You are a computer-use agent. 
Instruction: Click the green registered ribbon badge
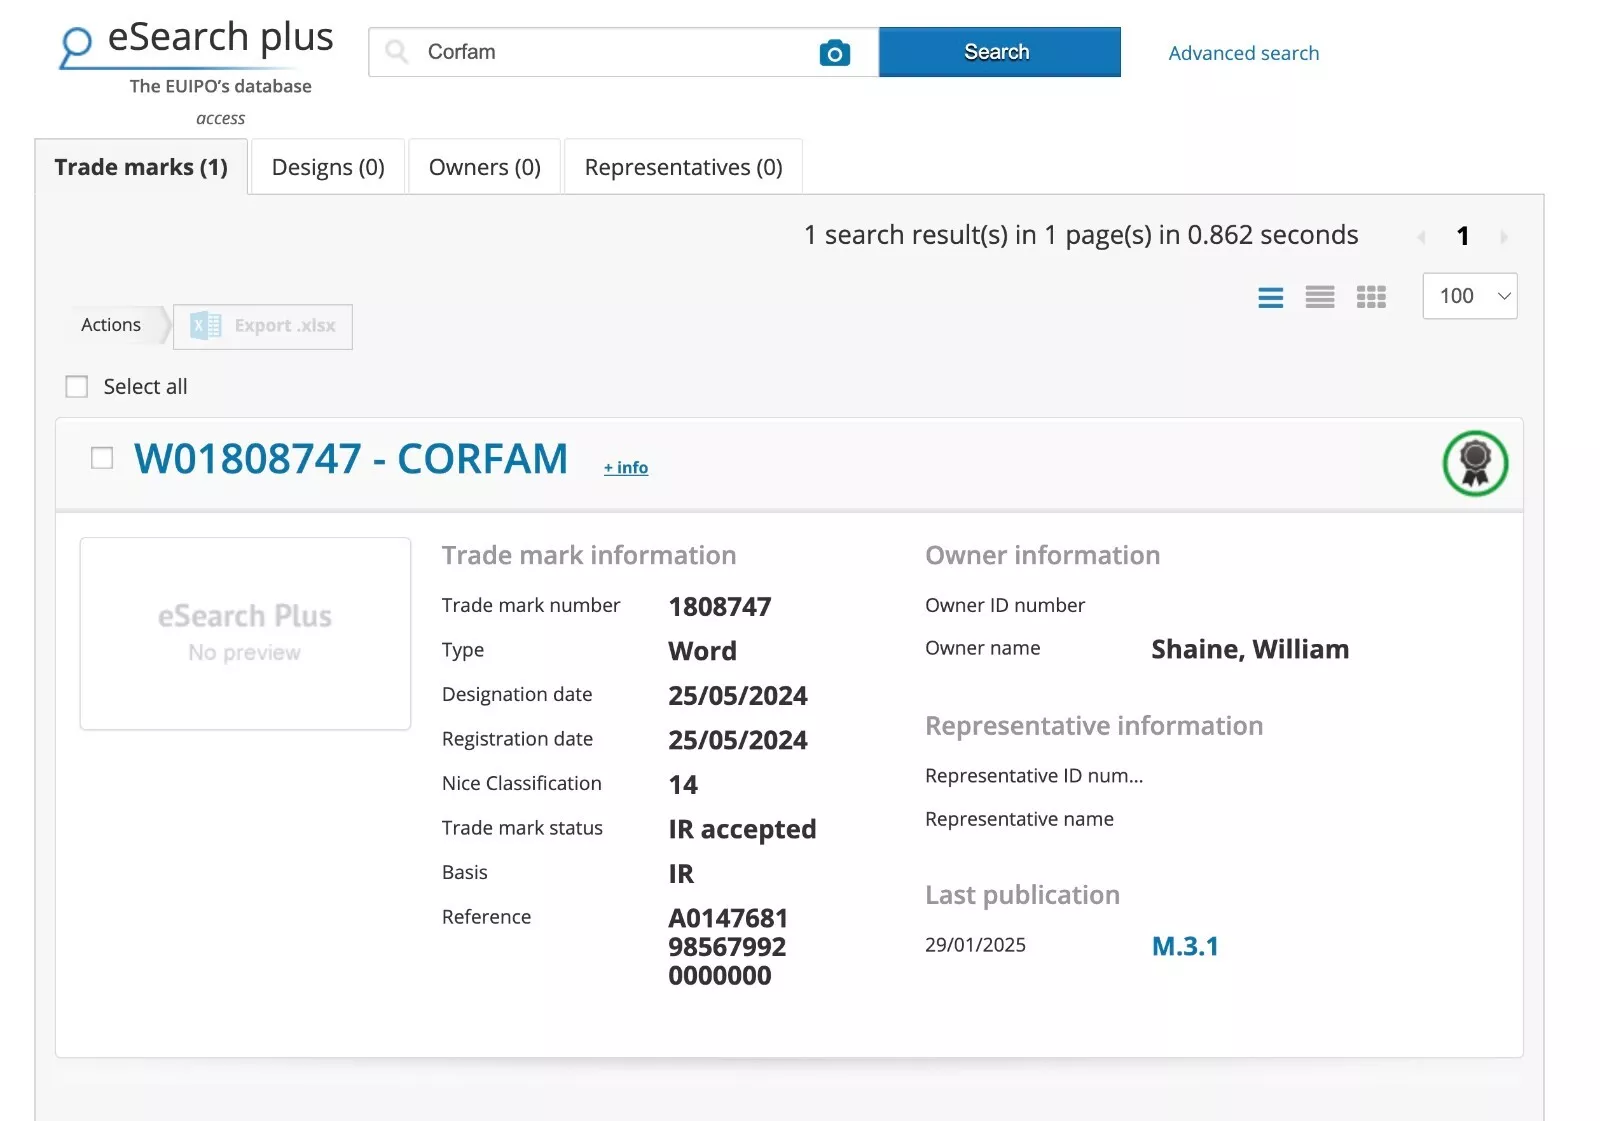[1474, 463]
